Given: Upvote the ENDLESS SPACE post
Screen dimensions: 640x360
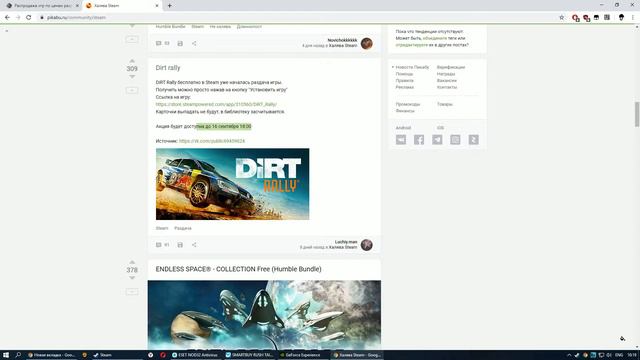Looking at the screenshot, I should (132, 262).
